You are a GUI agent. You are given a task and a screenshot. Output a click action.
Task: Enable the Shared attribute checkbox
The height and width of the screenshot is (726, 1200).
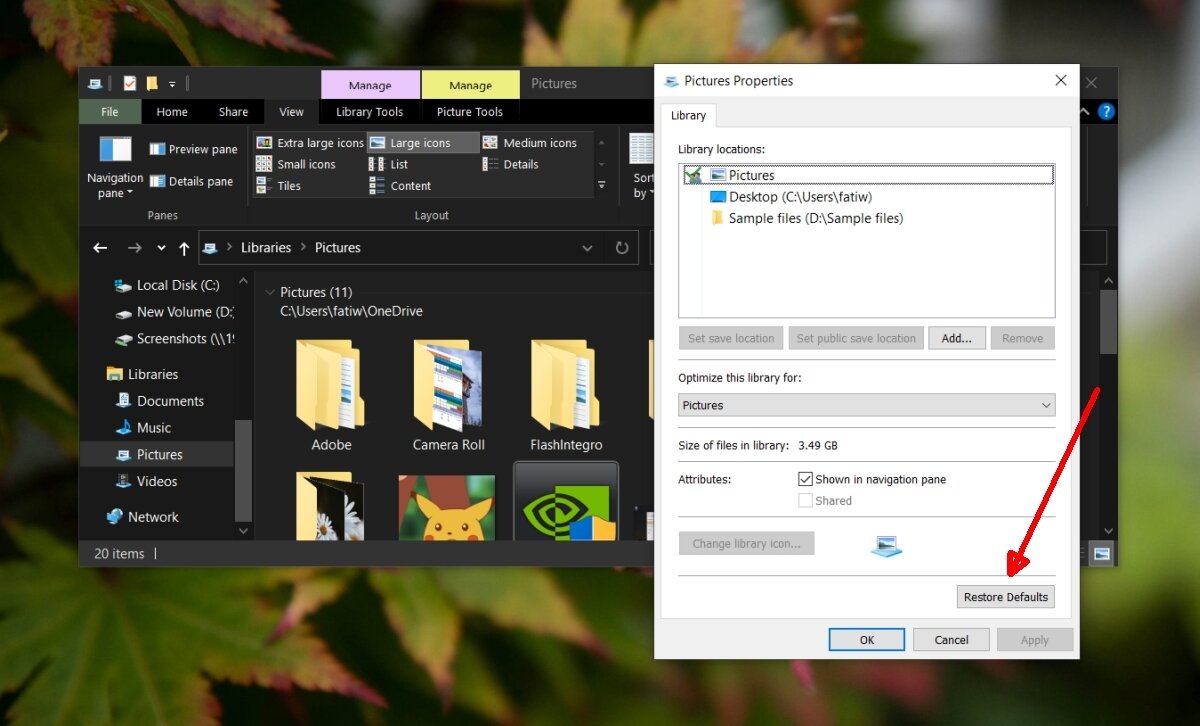(x=805, y=500)
